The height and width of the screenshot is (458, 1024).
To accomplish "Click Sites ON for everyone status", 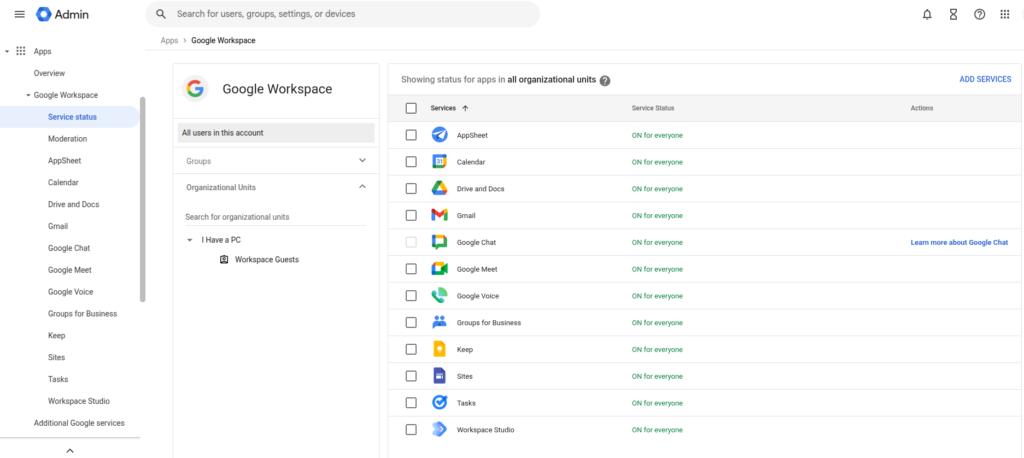I will click(657, 376).
